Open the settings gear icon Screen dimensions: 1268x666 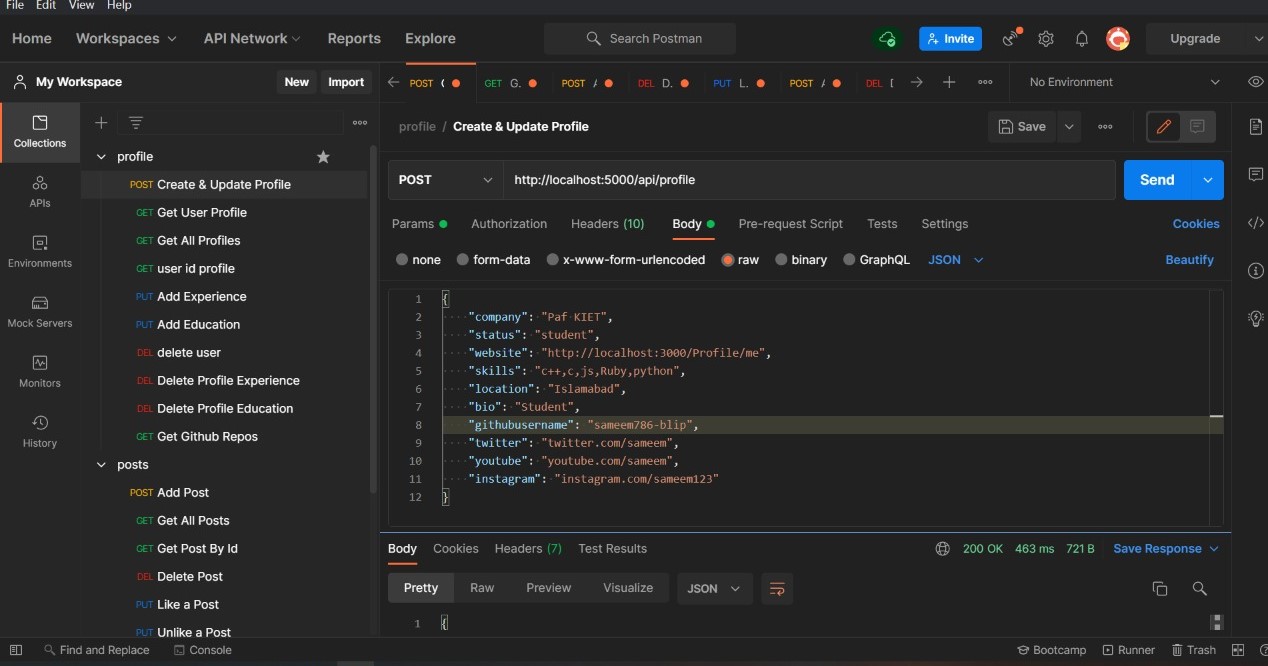click(1046, 39)
